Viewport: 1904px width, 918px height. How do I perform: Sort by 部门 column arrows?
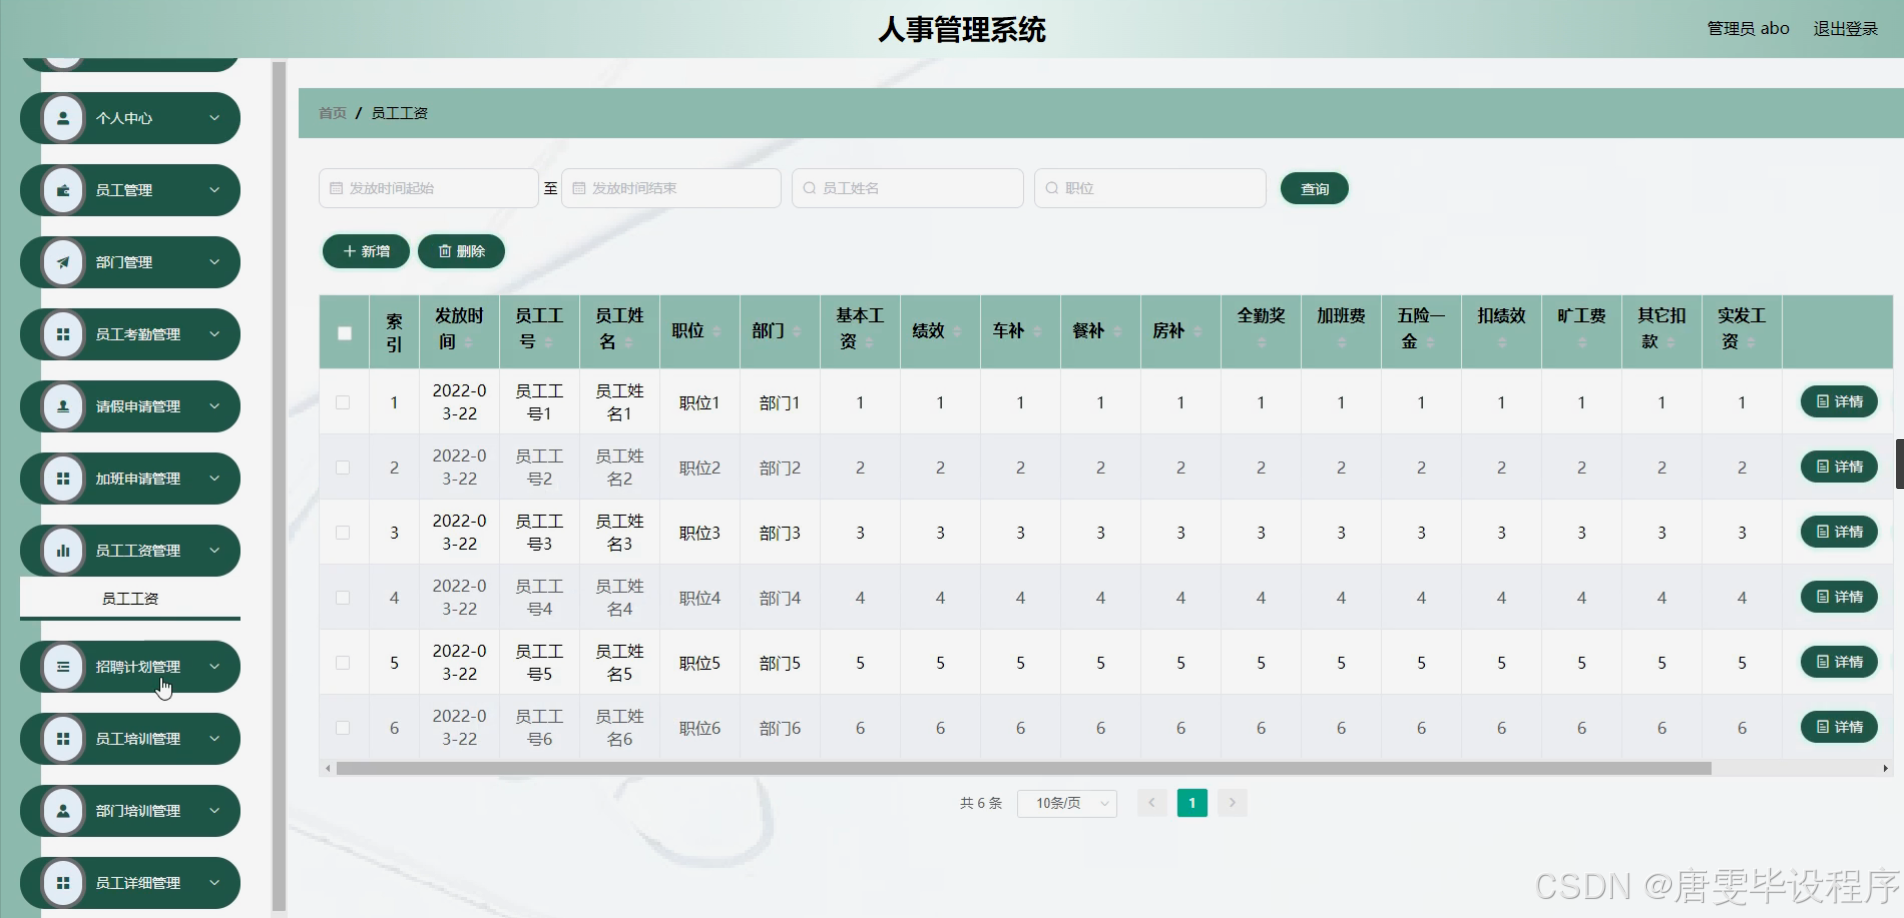[797, 331]
